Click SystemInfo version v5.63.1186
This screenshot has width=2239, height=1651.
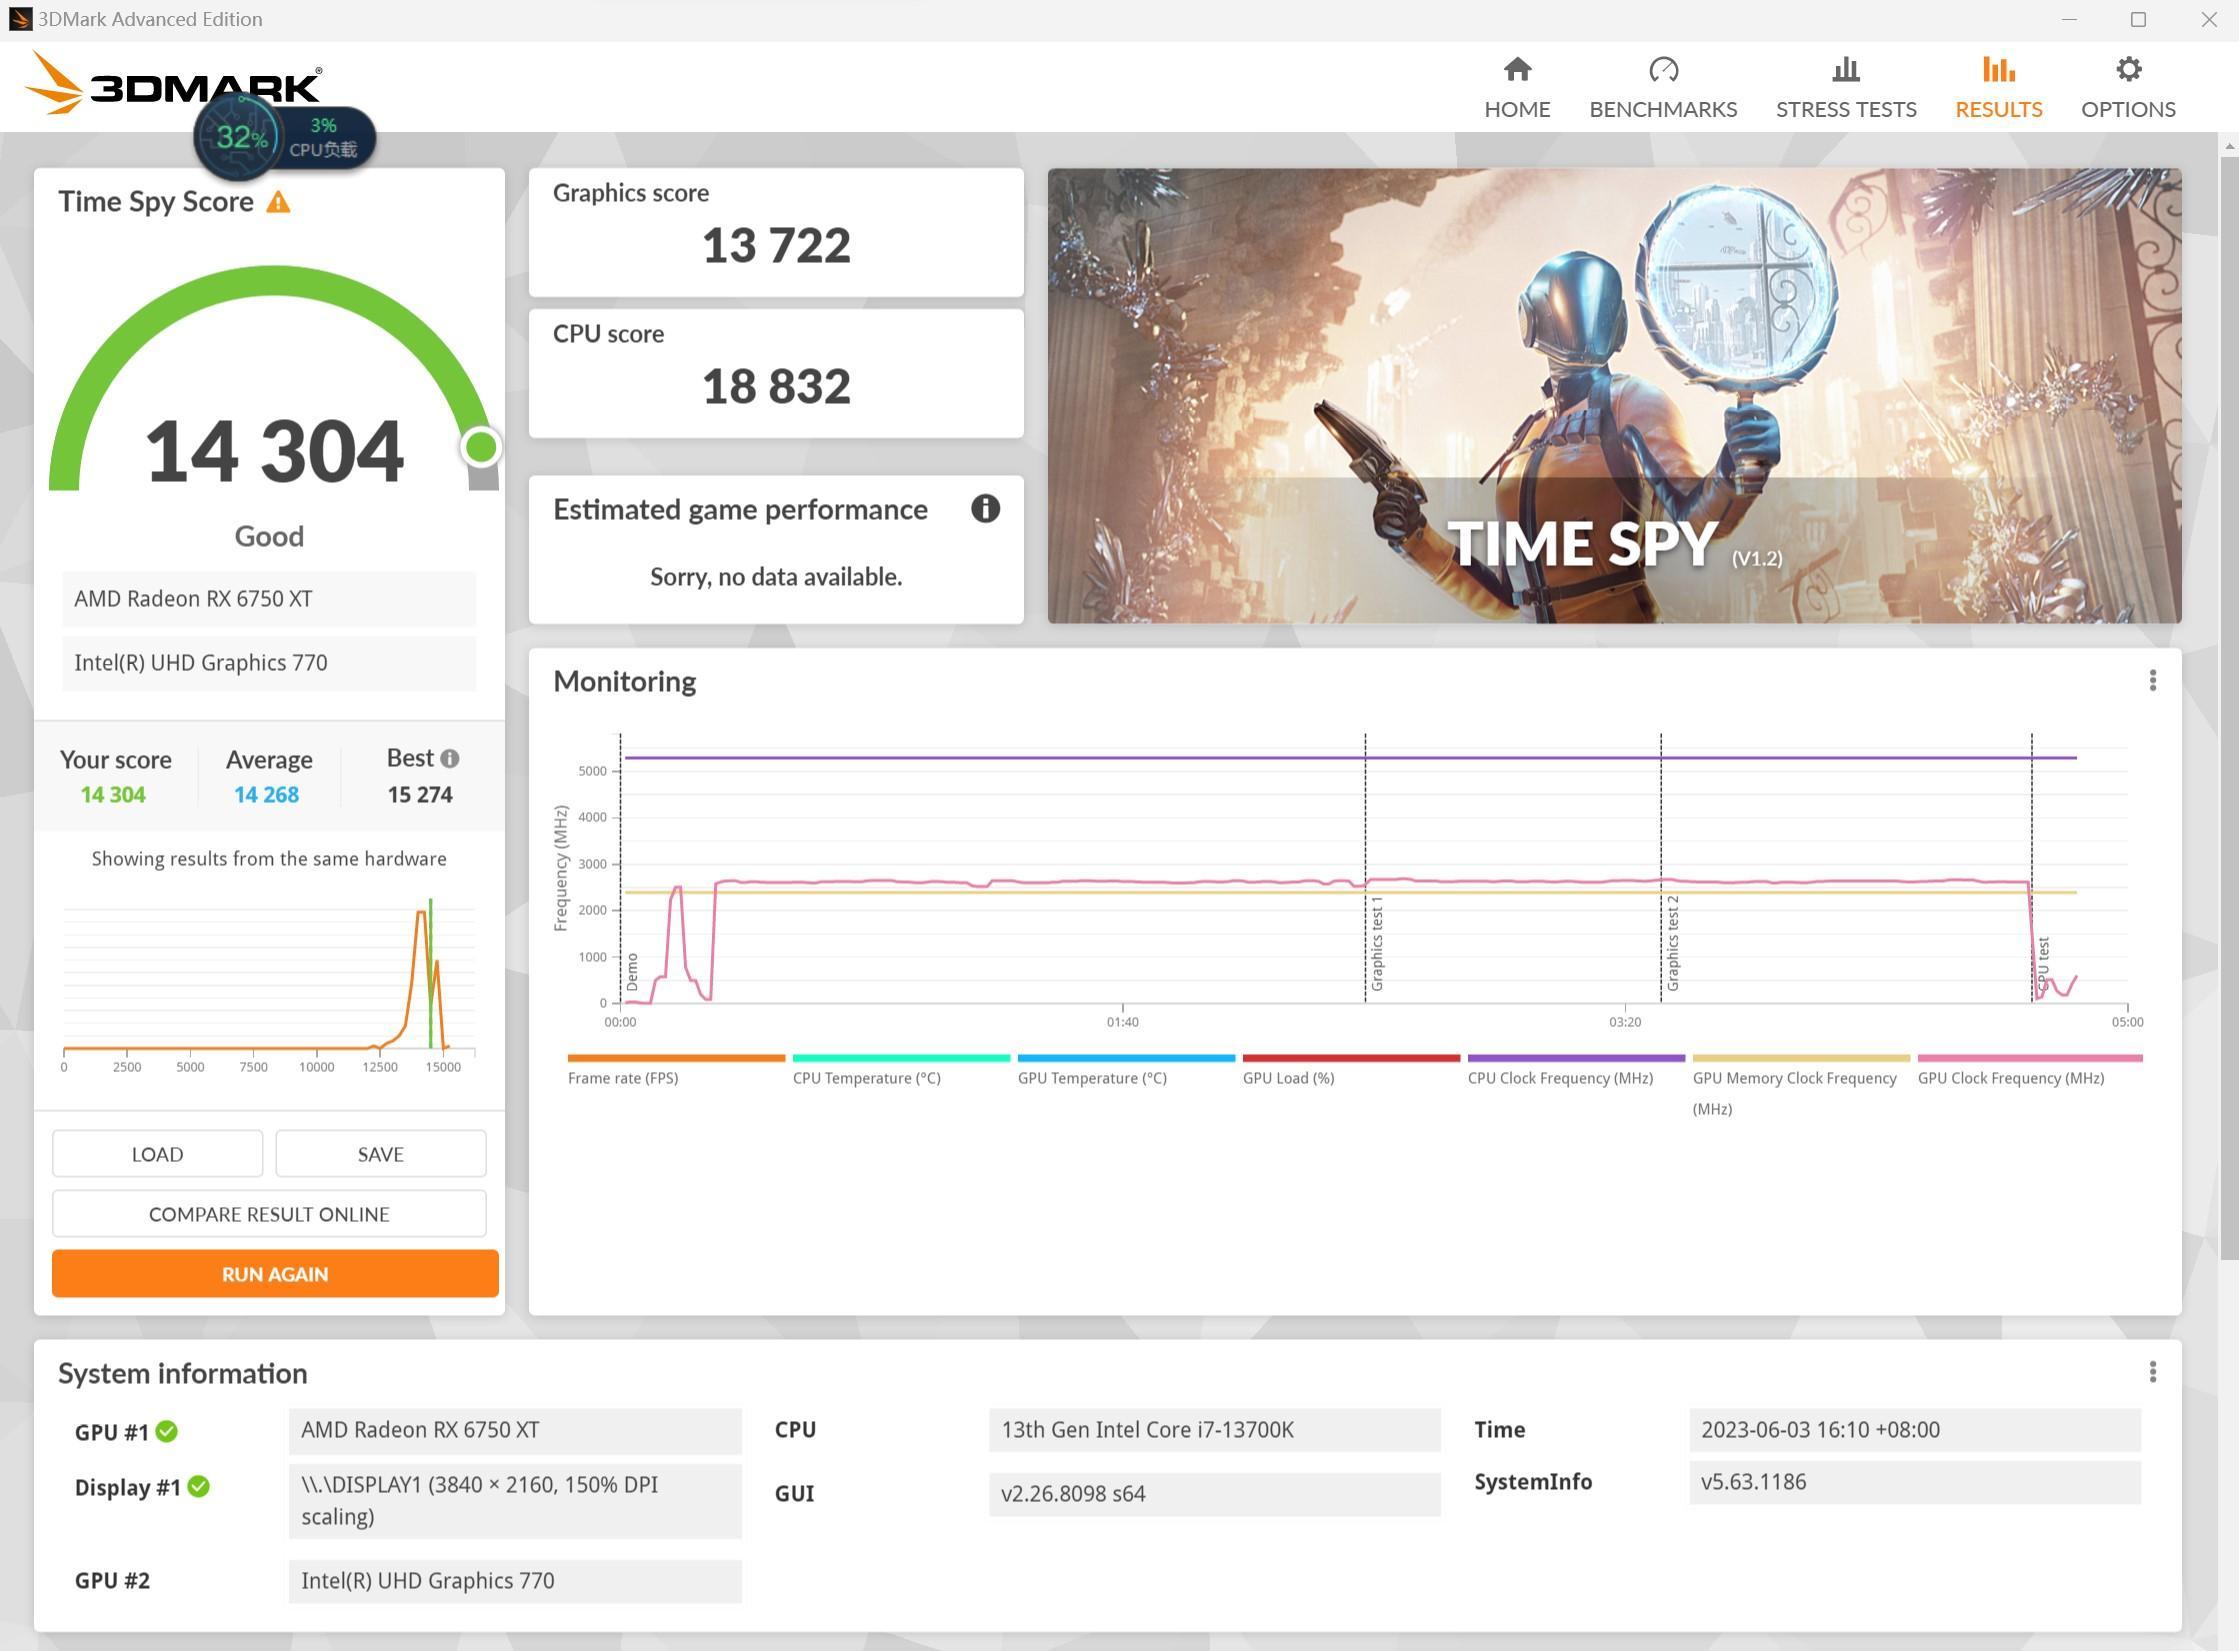click(x=1914, y=1482)
